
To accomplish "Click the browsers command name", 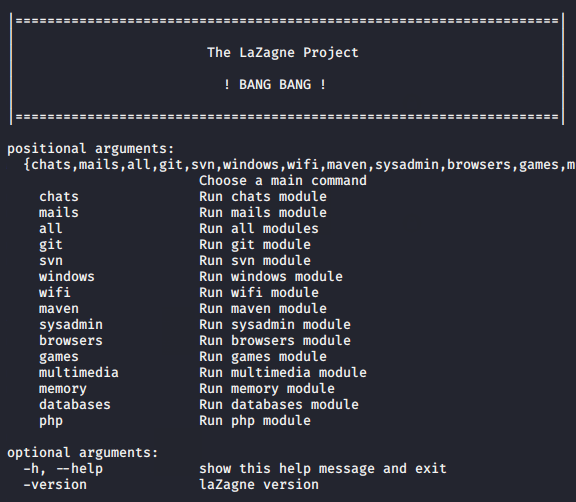I will [71, 340].
